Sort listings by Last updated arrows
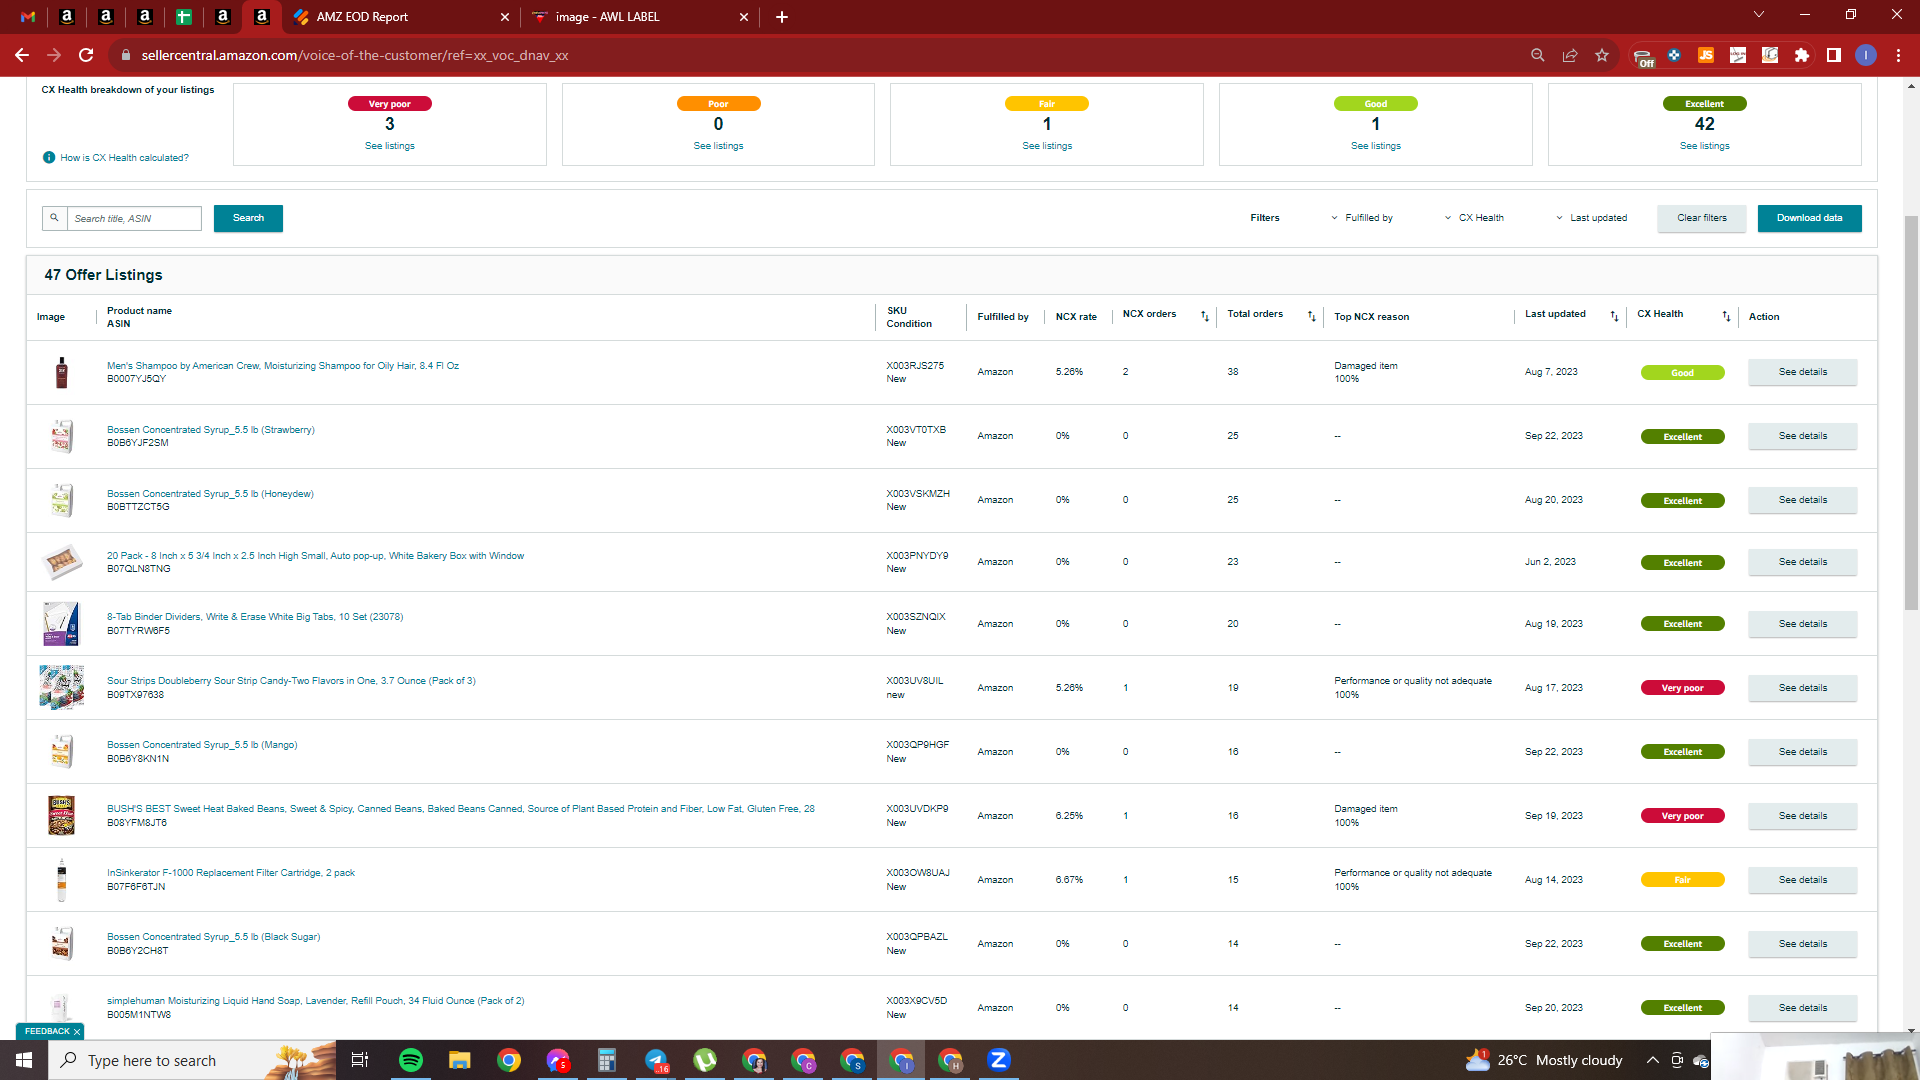Image resolution: width=1920 pixels, height=1080 pixels. pos(1614,316)
